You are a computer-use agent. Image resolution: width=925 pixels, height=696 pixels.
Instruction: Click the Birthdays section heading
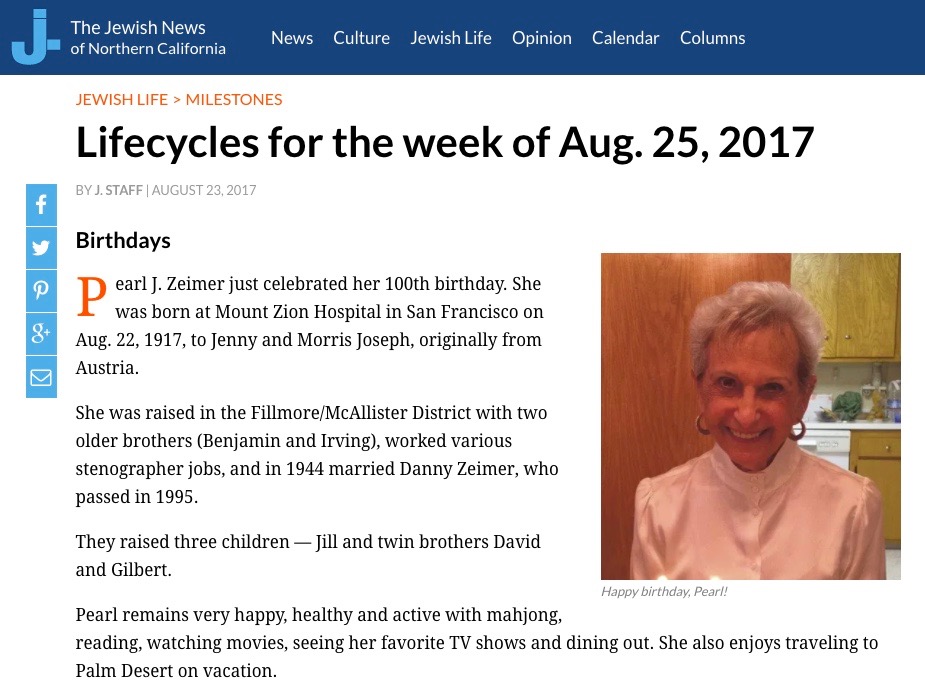tap(123, 241)
